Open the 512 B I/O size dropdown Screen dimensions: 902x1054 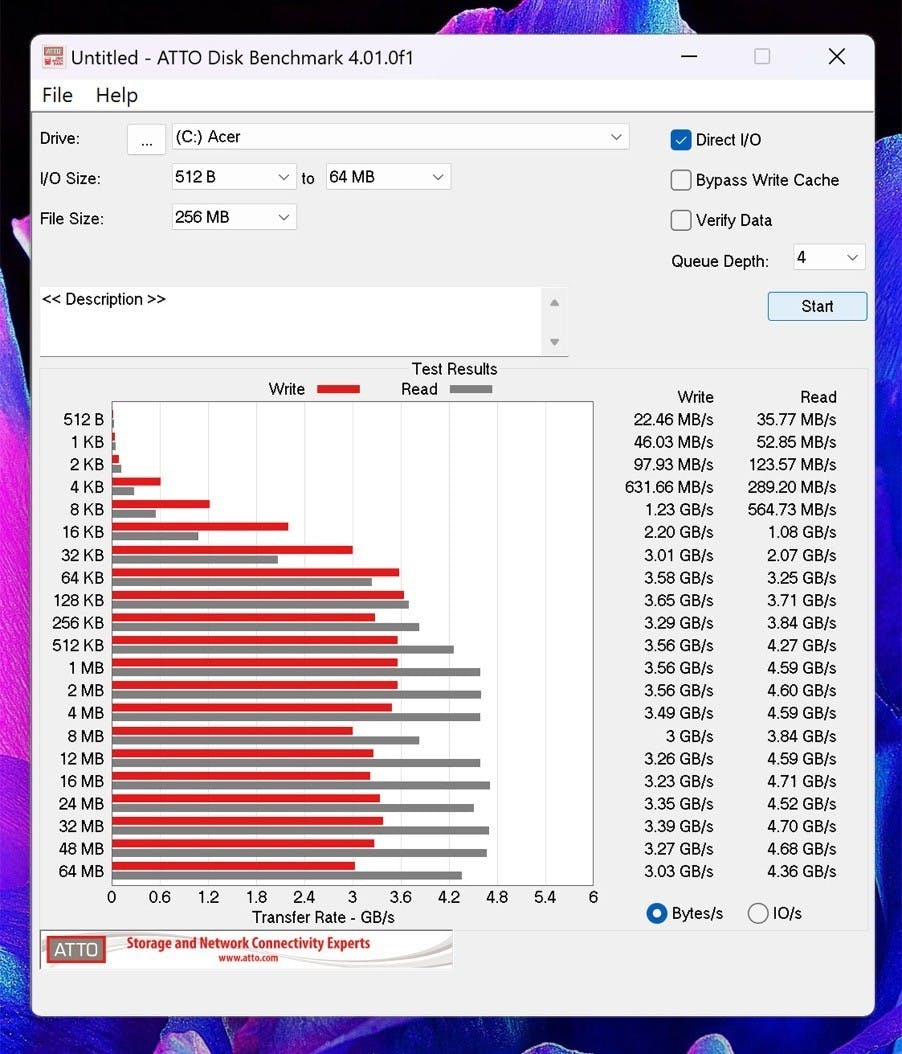(x=234, y=177)
